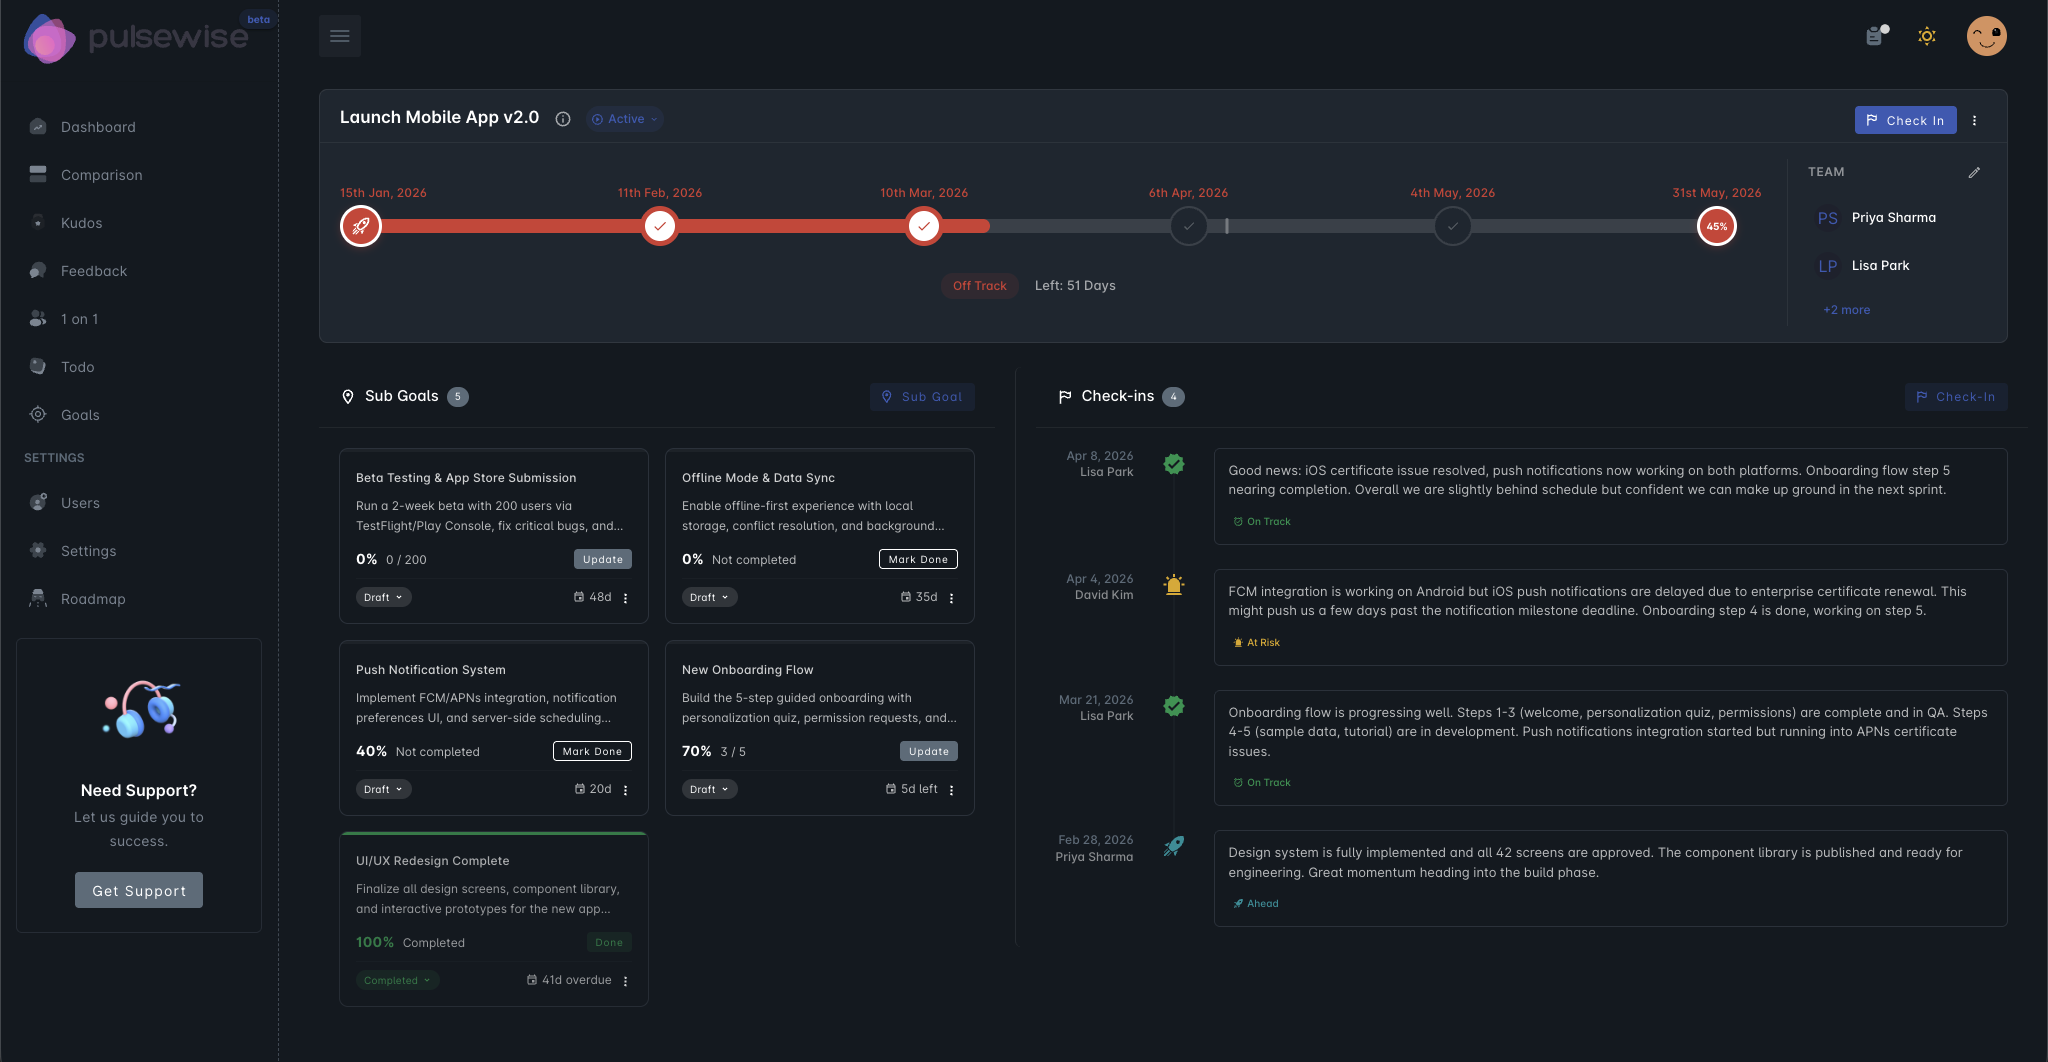Image resolution: width=2048 pixels, height=1062 pixels.
Task: Toggle the hamburger menu button
Action: 340,35
